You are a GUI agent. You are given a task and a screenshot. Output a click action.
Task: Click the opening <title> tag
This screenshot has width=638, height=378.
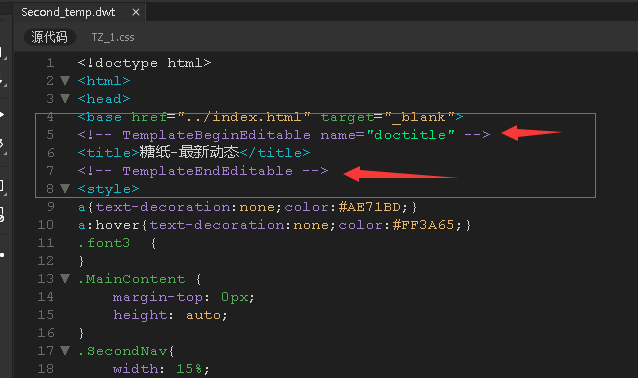tap(108, 153)
